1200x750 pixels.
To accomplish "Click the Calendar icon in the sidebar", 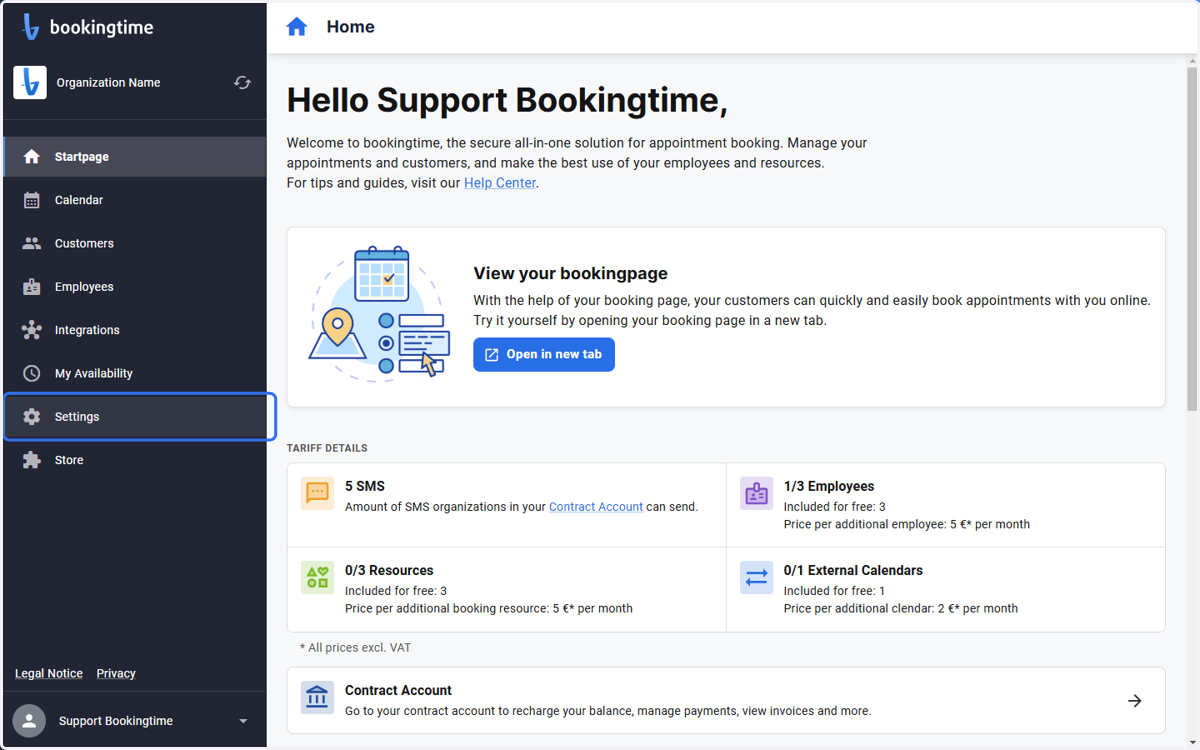I will 32,200.
